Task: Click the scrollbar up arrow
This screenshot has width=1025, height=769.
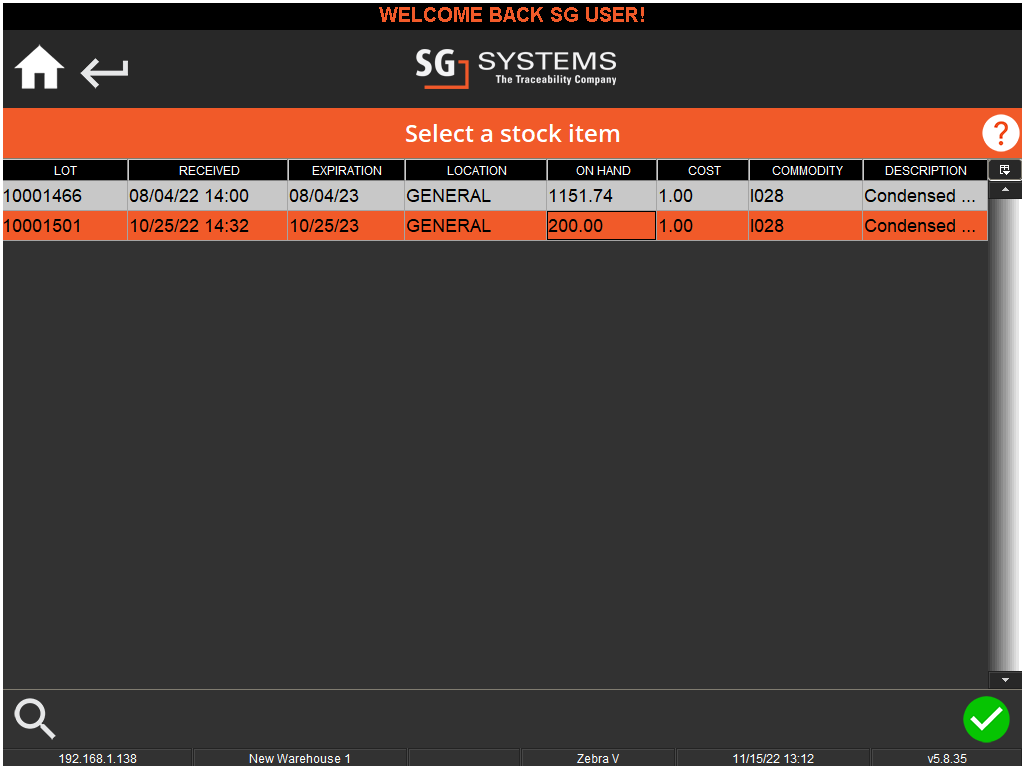Action: pos(1005,189)
